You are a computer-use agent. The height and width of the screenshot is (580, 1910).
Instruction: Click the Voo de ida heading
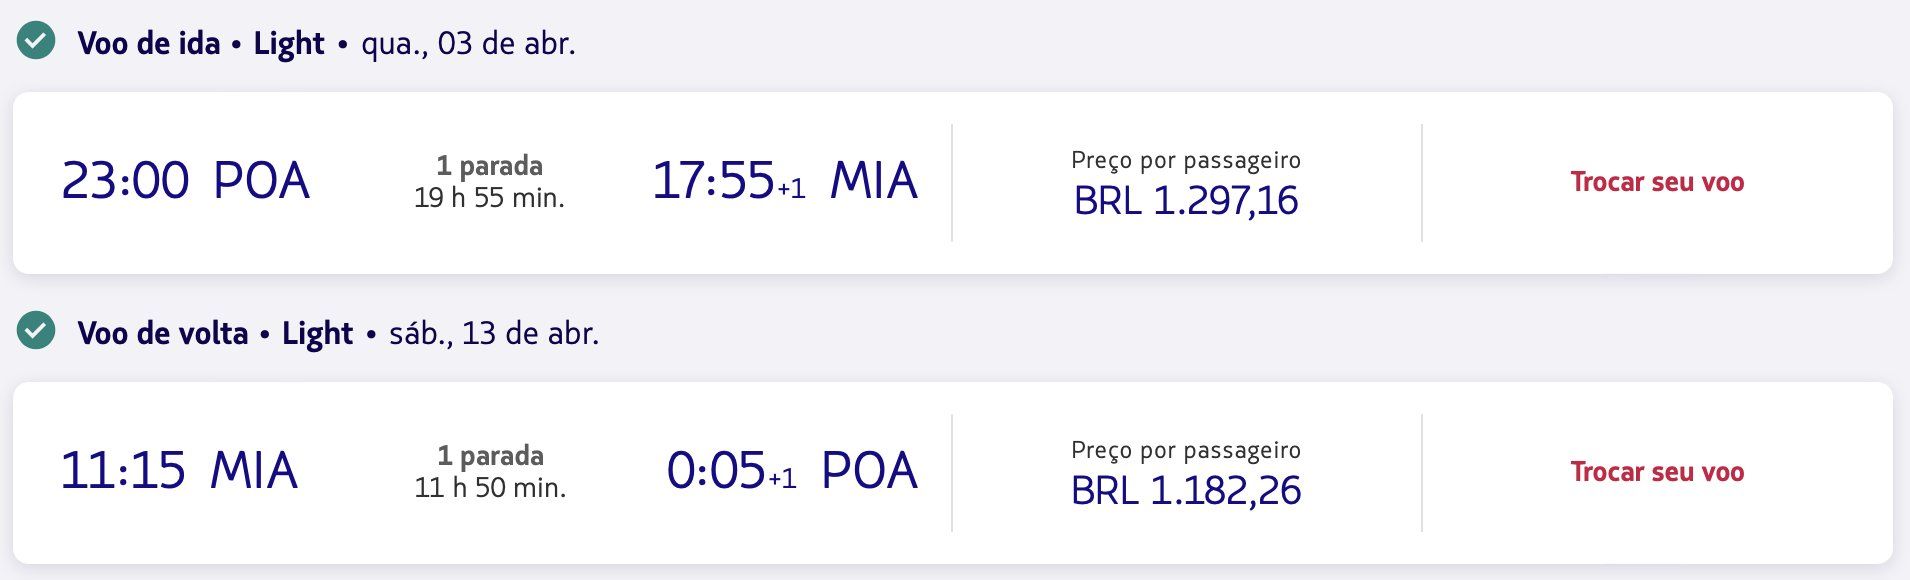(149, 43)
